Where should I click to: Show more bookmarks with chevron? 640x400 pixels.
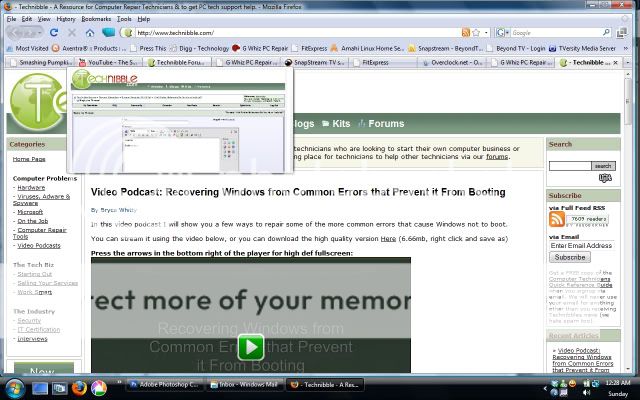[x=625, y=48]
